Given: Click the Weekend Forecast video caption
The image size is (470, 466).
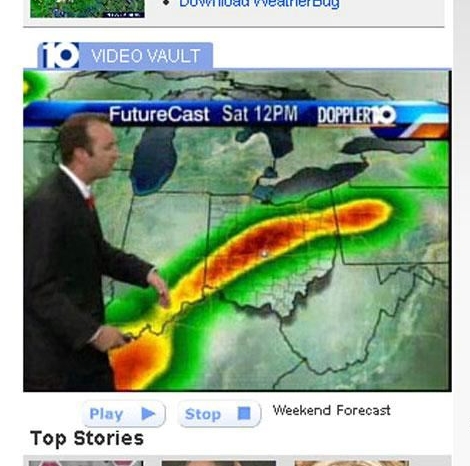Looking at the screenshot, I should click(x=332, y=410).
